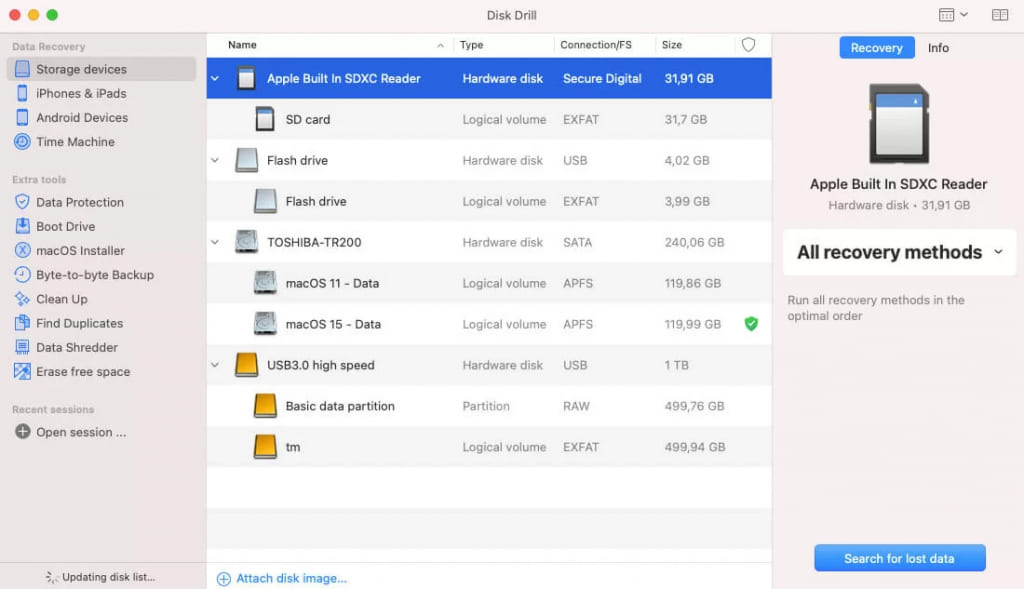This screenshot has width=1024, height=589.
Task: Collapse the TOSHIBA-TR200 disk tree
Action: [215, 242]
